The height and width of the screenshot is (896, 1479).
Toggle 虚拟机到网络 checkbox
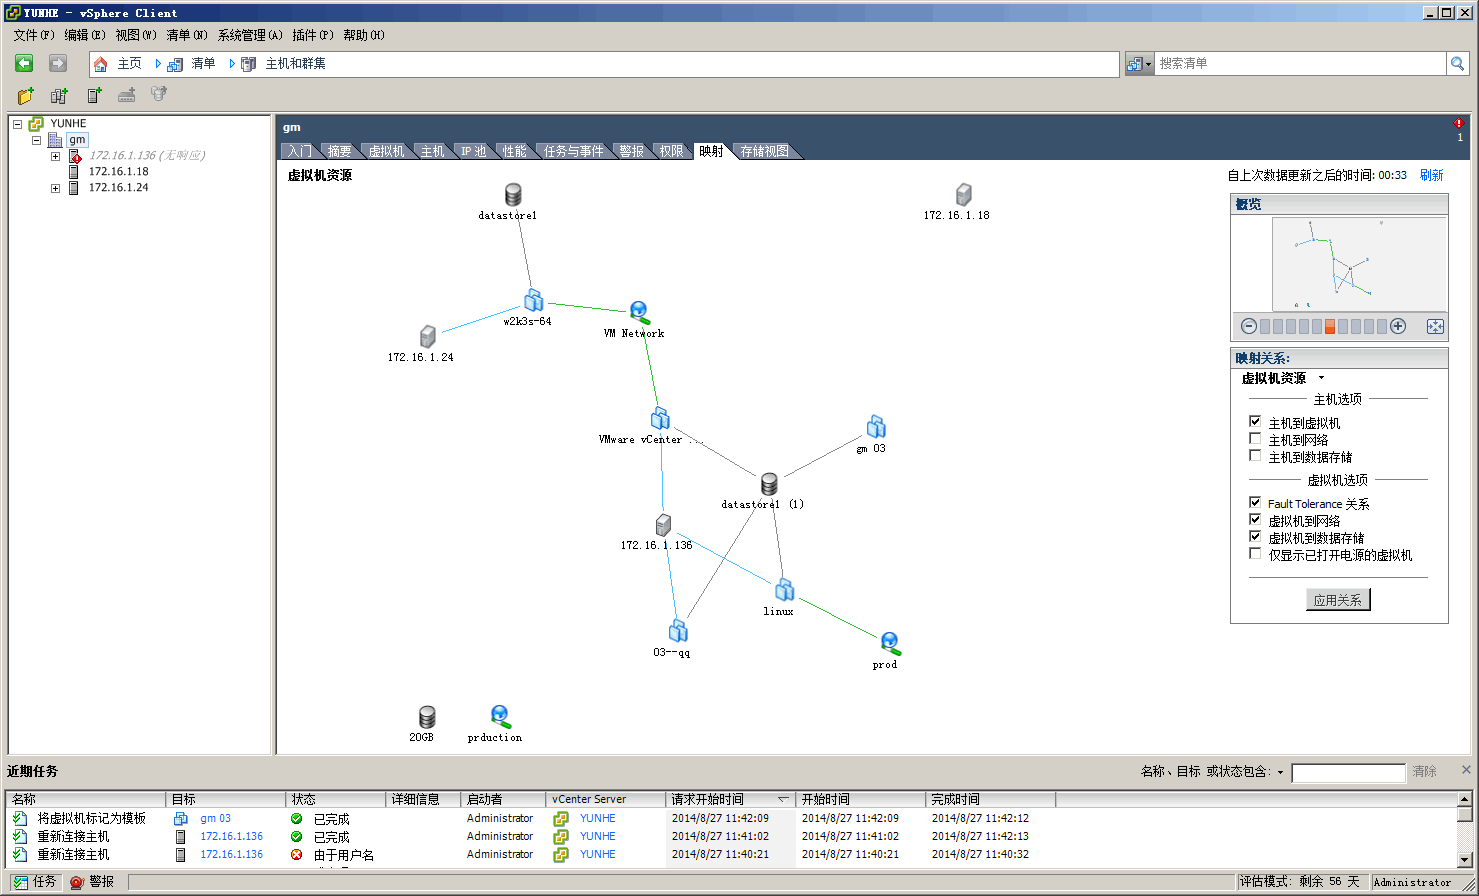point(1255,520)
